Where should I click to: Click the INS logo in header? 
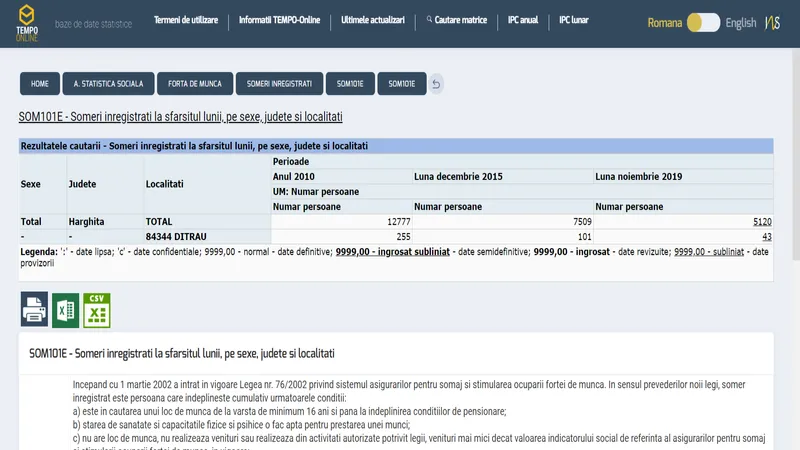773,23
